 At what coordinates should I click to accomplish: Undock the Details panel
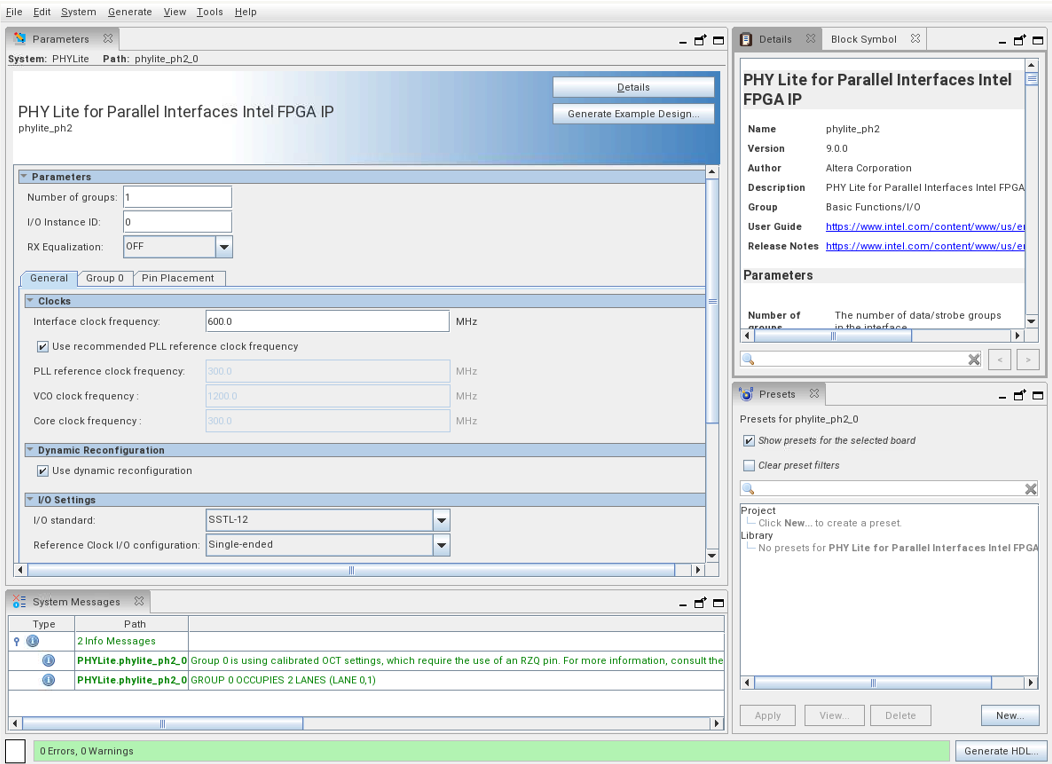coord(1019,40)
